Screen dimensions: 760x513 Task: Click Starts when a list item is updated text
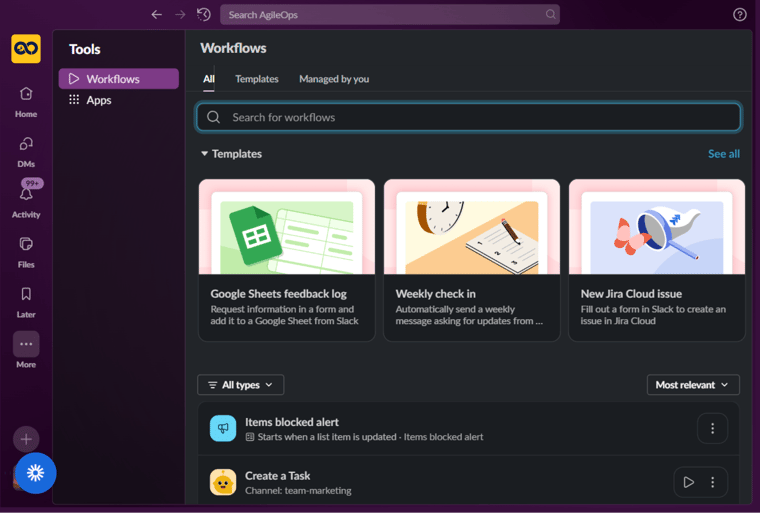tap(327, 437)
